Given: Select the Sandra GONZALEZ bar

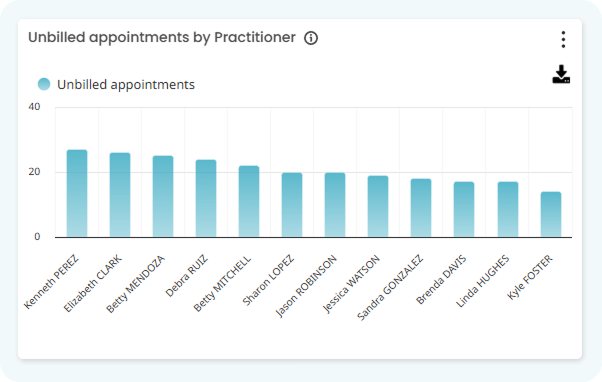Looking at the screenshot, I should [x=421, y=208].
